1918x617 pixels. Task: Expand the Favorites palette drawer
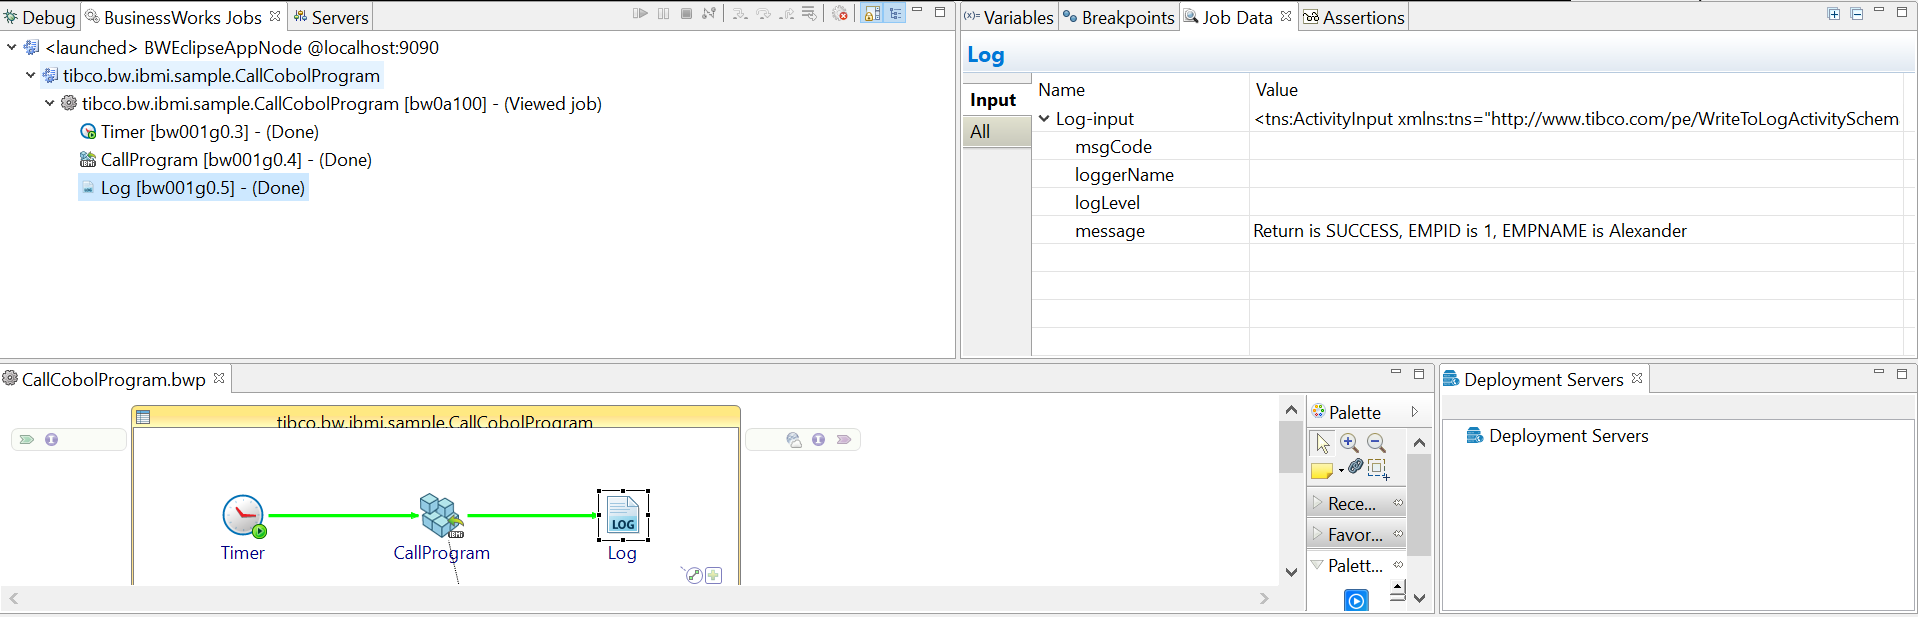click(x=1318, y=534)
